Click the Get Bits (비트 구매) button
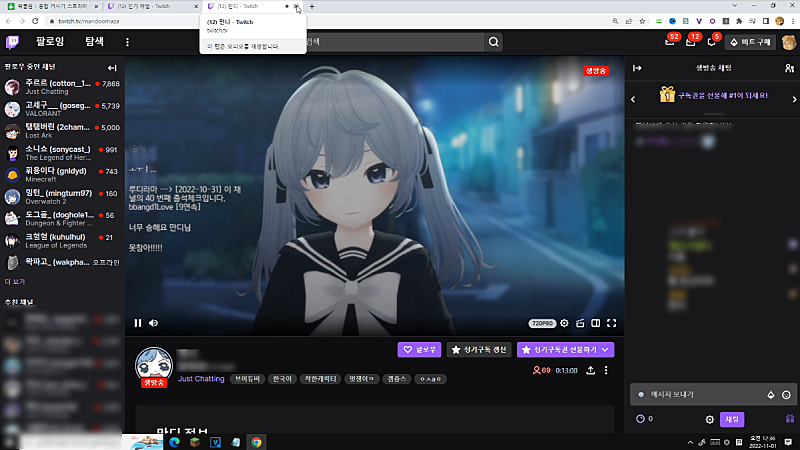The image size is (800, 450). click(750, 42)
